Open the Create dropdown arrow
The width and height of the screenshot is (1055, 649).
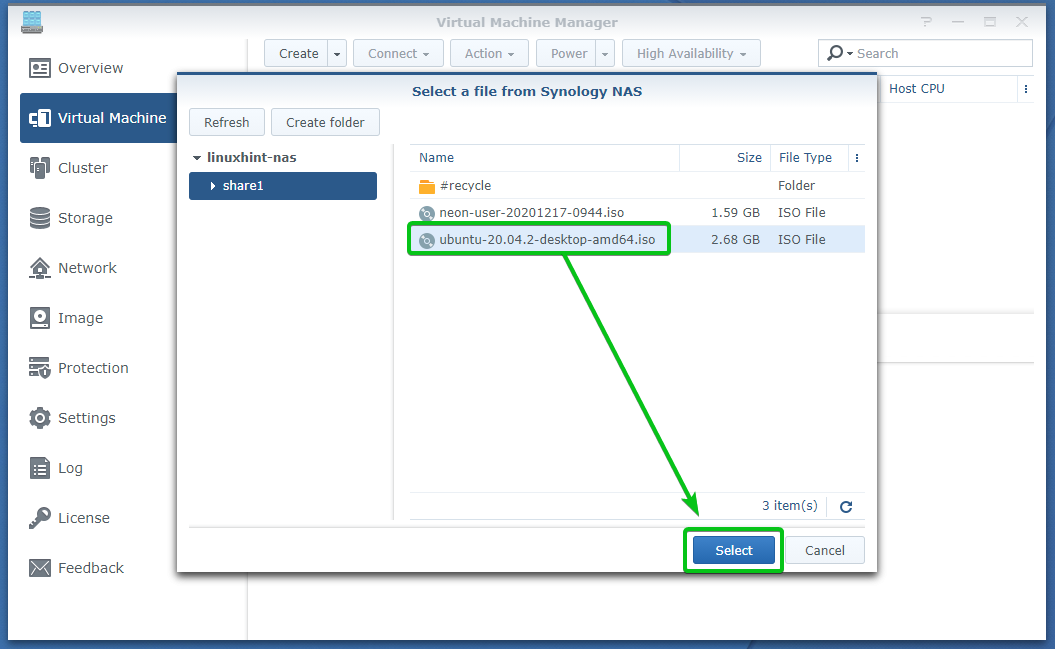pos(337,53)
